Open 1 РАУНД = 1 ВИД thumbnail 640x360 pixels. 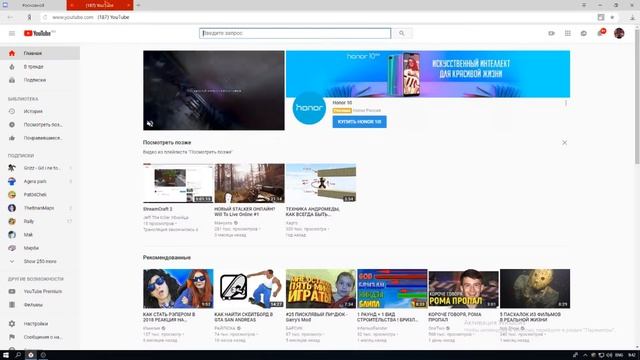click(x=392, y=288)
